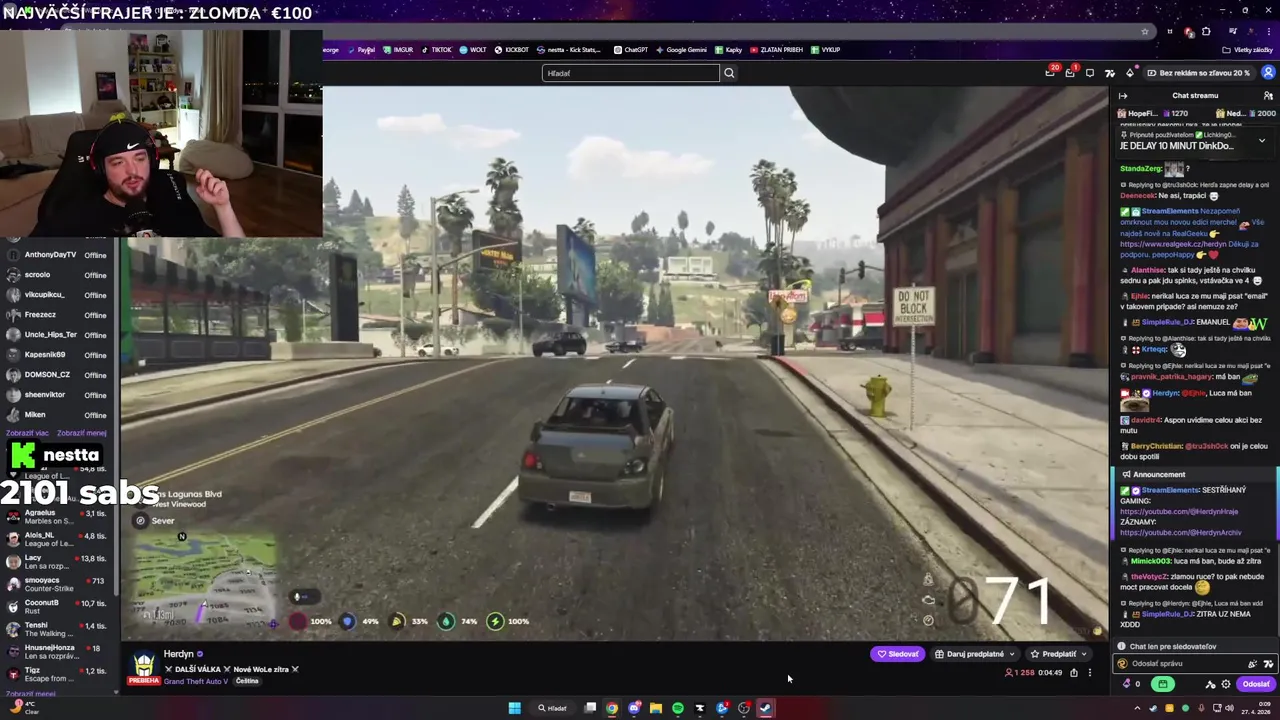
Task: Open the chat settings gear icon
Action: coord(1226,684)
